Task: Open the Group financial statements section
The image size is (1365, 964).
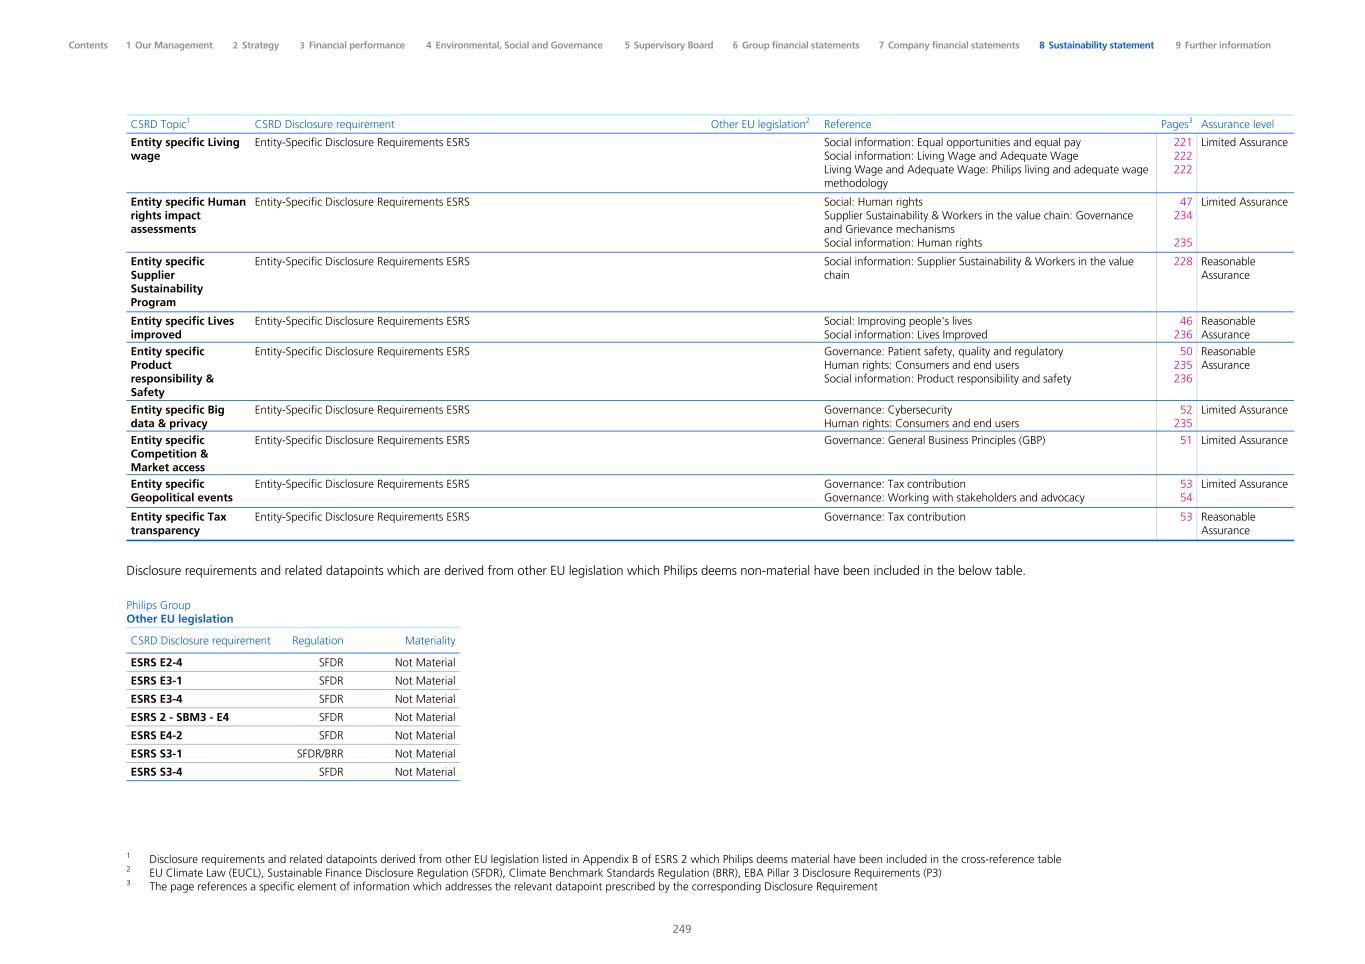Action: coord(795,45)
